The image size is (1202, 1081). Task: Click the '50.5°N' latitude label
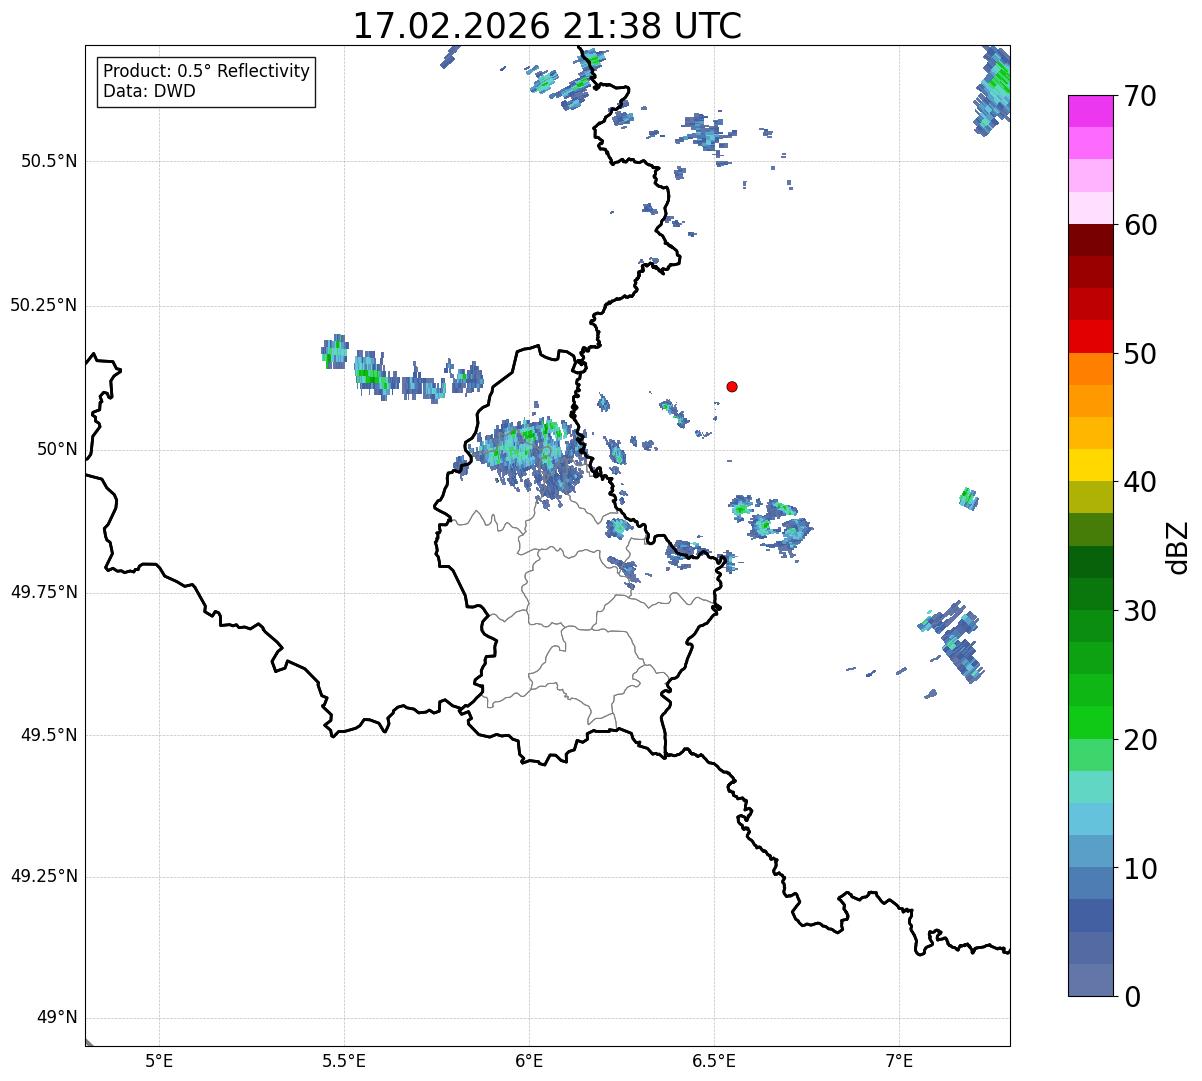[x=49, y=161]
